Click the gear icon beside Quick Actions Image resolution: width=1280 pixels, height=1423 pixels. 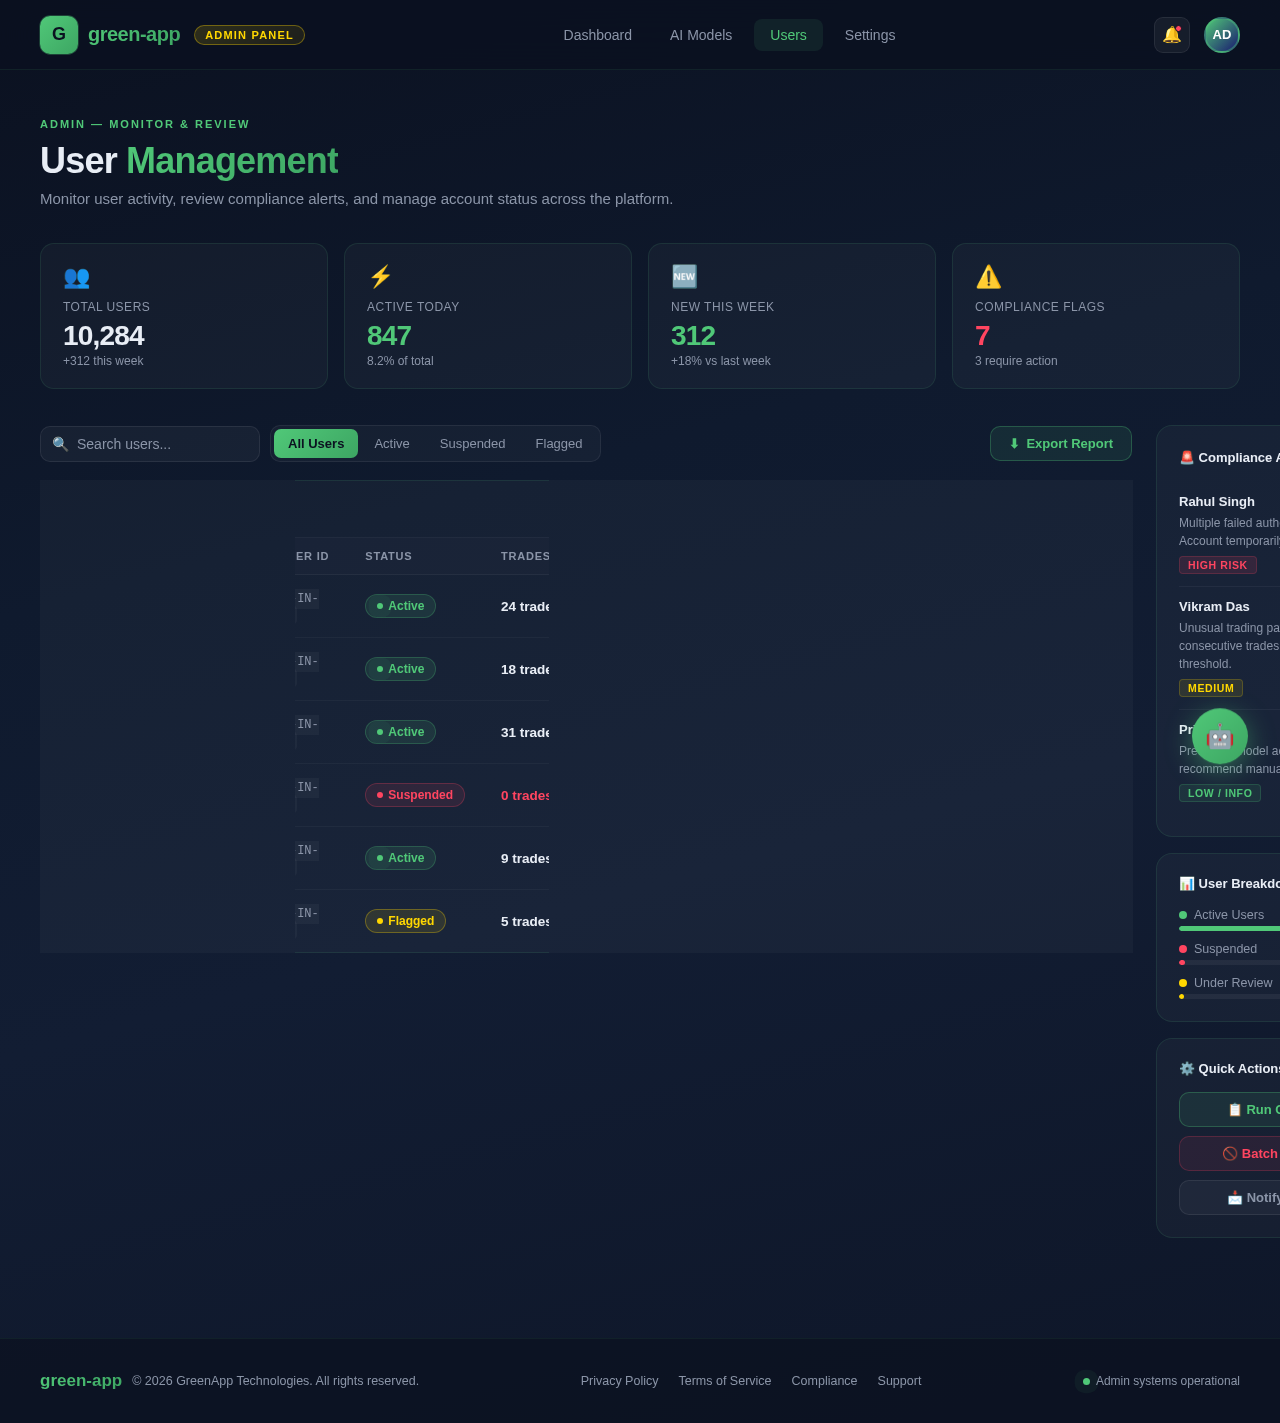coord(1187,1068)
